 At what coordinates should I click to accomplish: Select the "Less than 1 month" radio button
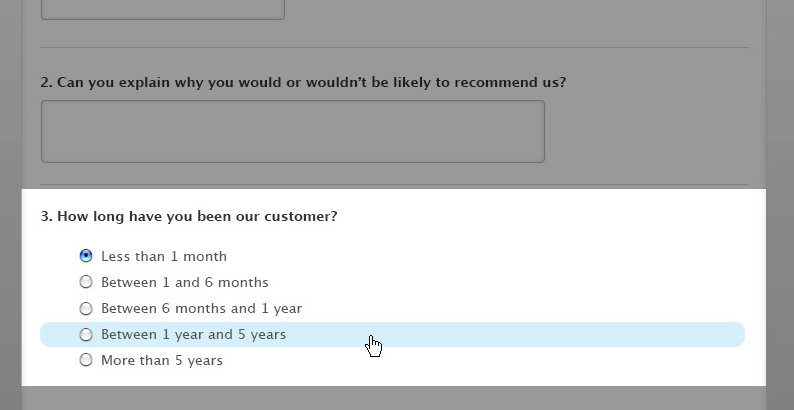tap(86, 256)
